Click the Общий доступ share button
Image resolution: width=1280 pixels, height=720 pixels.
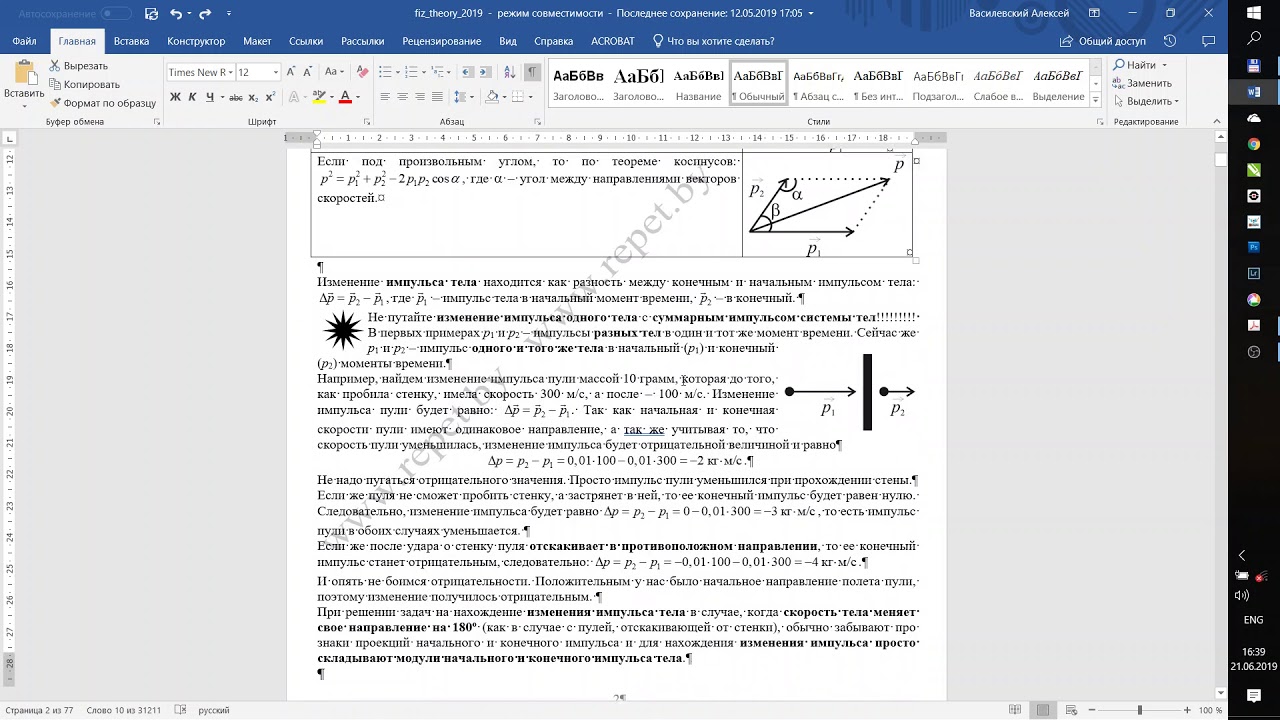1103,41
